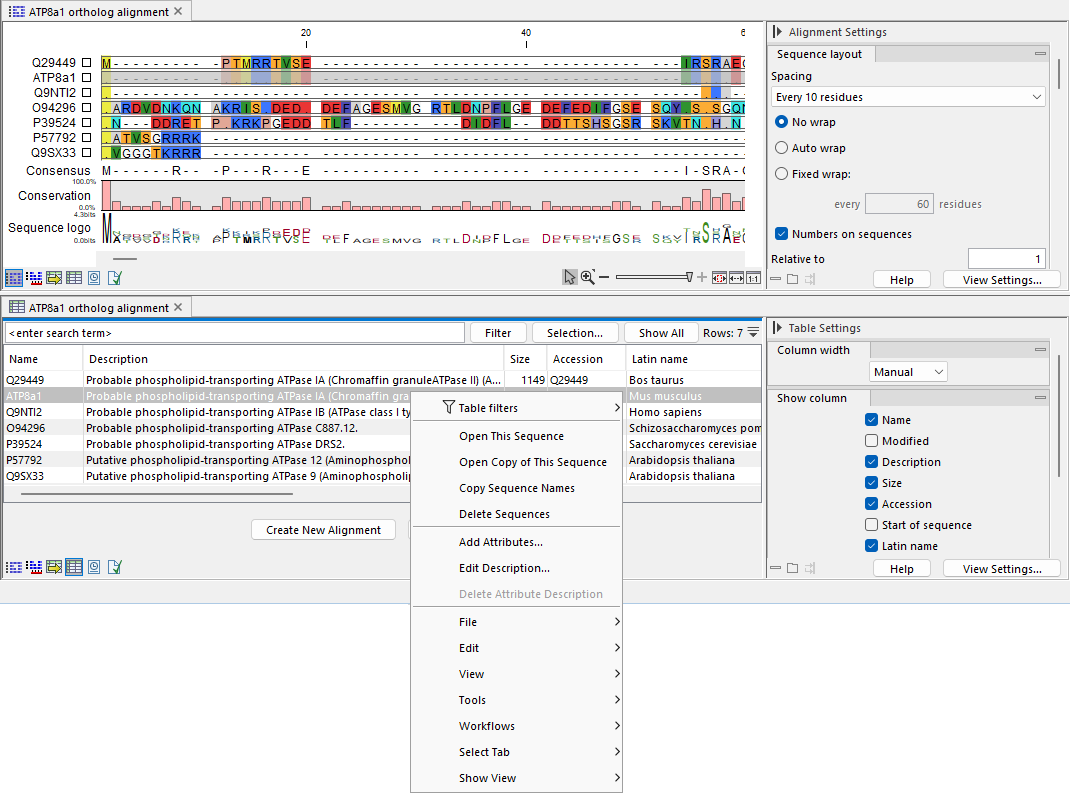
Task: Click the zoom in plus icon
Action: [x=702, y=277]
